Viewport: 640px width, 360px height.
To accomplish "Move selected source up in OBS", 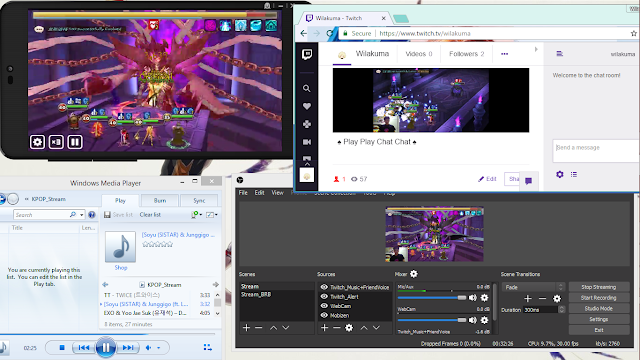I will coord(364,328).
